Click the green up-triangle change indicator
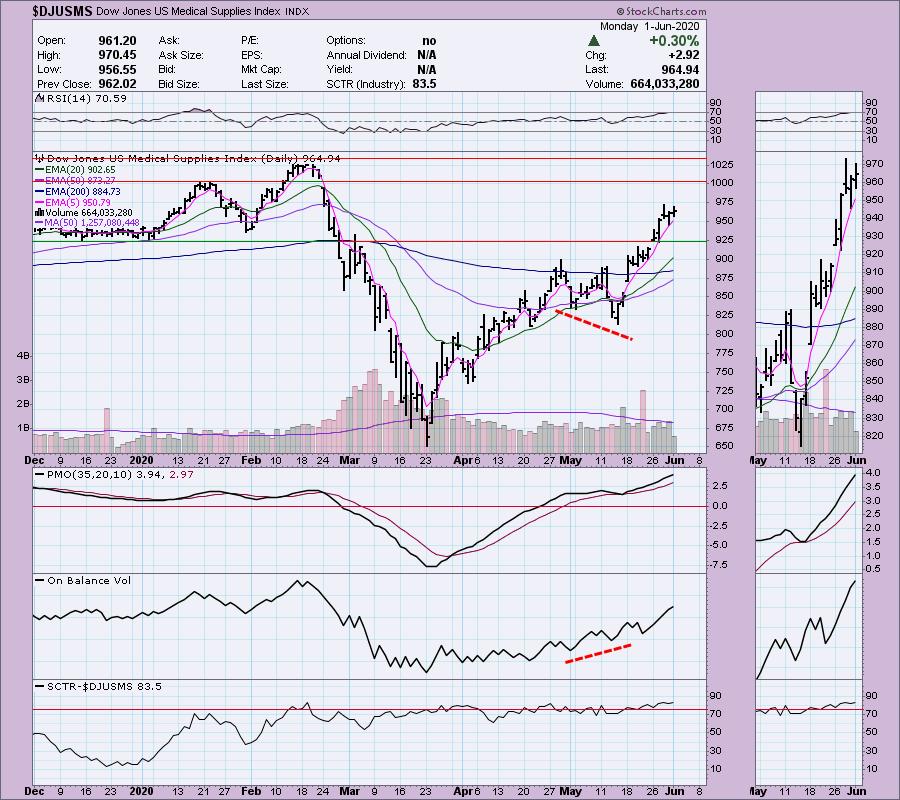 pos(594,41)
